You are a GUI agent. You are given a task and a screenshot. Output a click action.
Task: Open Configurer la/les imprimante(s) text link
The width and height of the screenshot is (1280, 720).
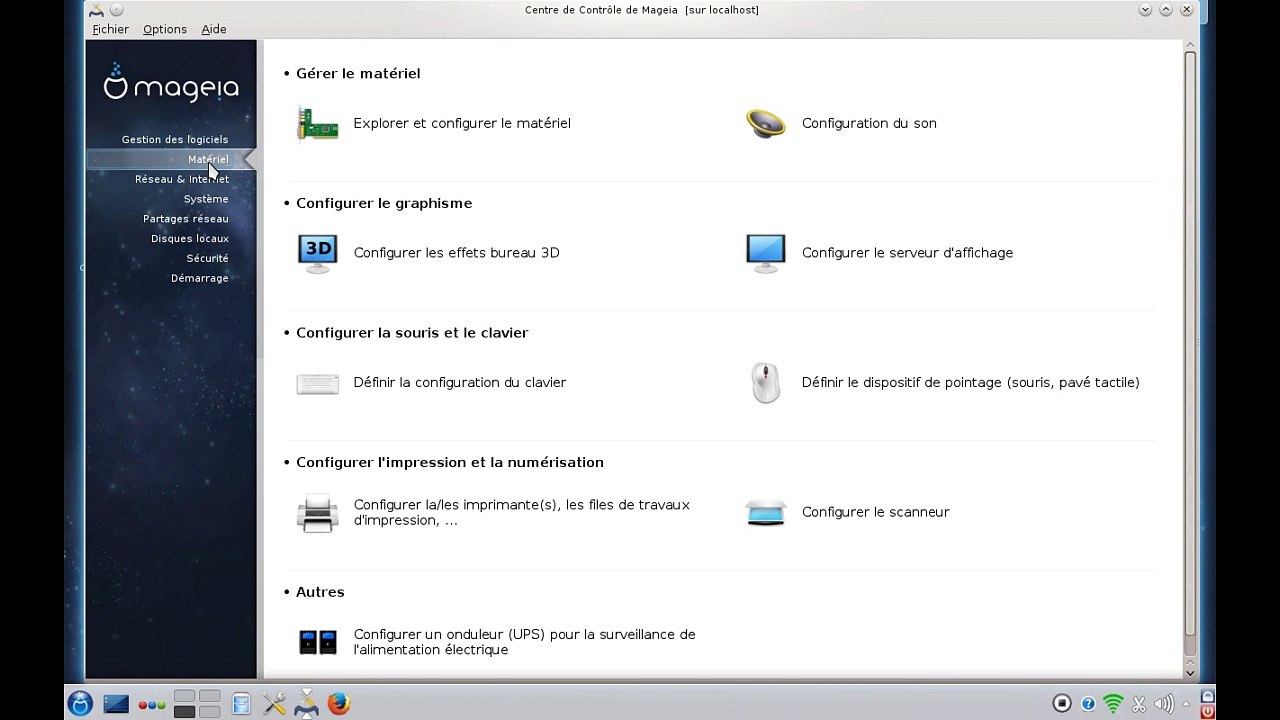(522, 513)
